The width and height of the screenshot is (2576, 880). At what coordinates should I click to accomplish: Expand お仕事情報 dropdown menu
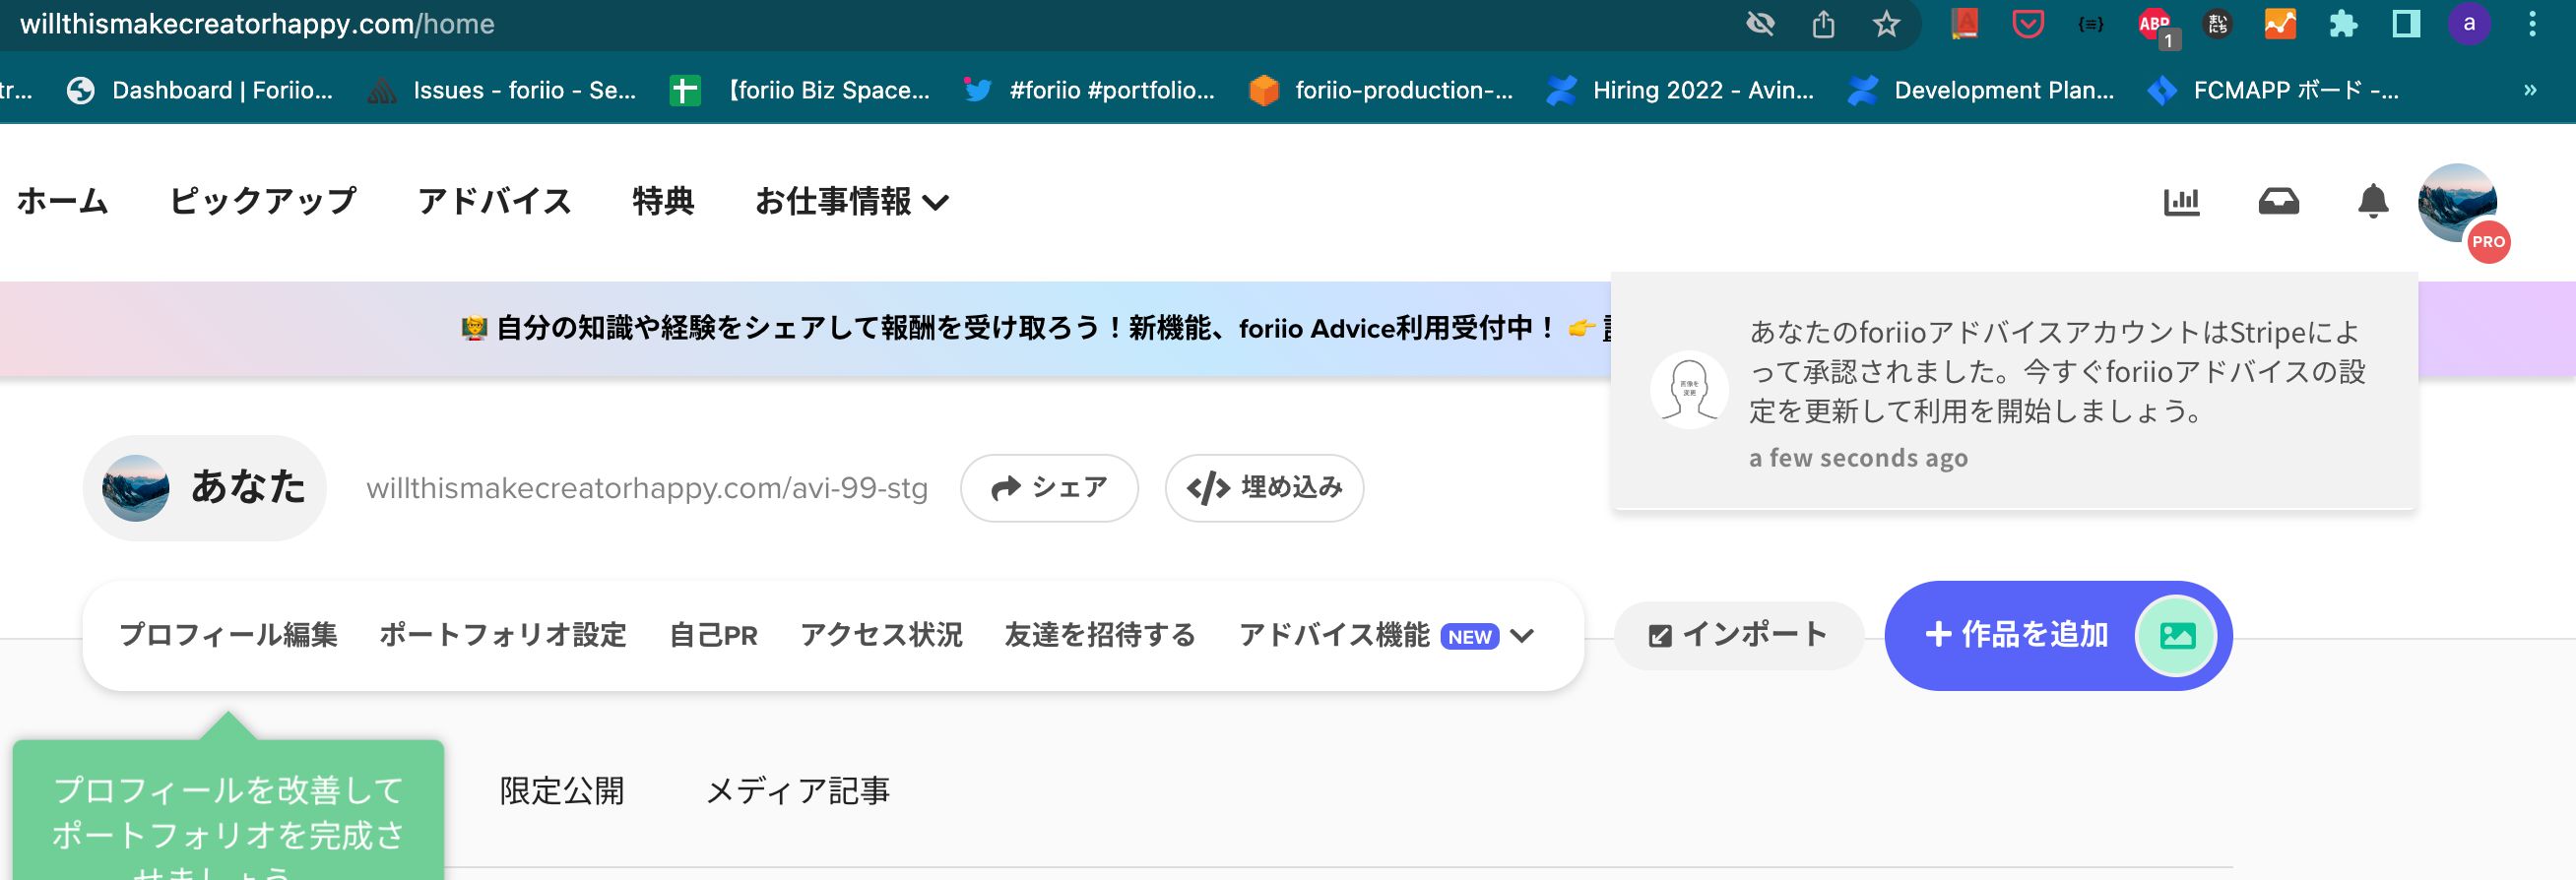click(852, 201)
